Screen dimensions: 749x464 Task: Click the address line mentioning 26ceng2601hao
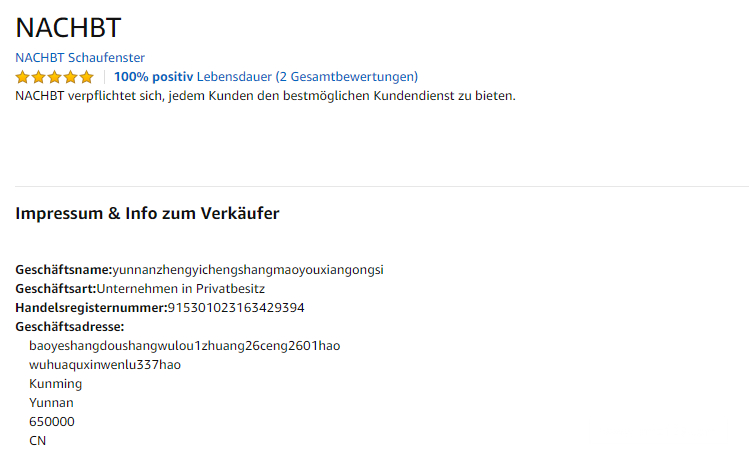point(184,346)
